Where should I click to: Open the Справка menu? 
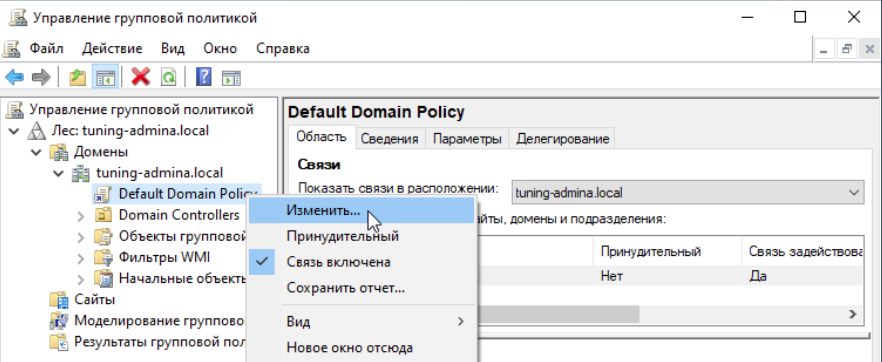tap(282, 48)
